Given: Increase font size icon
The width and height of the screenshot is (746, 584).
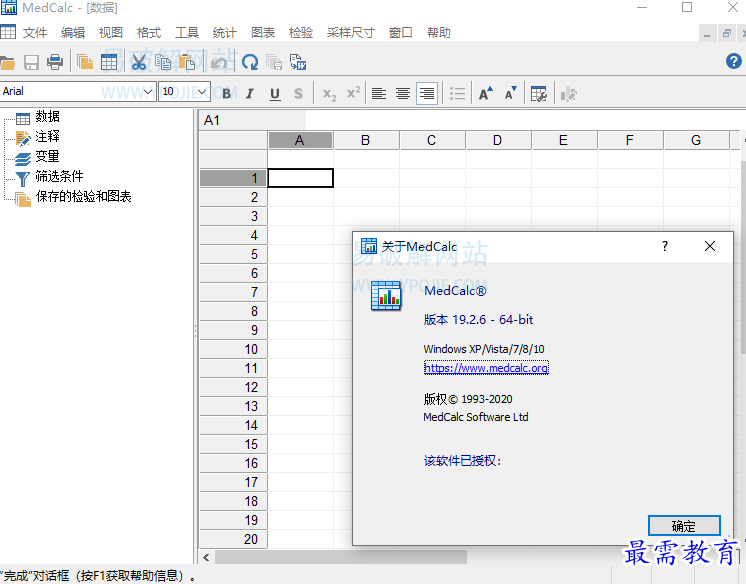Looking at the screenshot, I should [486, 93].
